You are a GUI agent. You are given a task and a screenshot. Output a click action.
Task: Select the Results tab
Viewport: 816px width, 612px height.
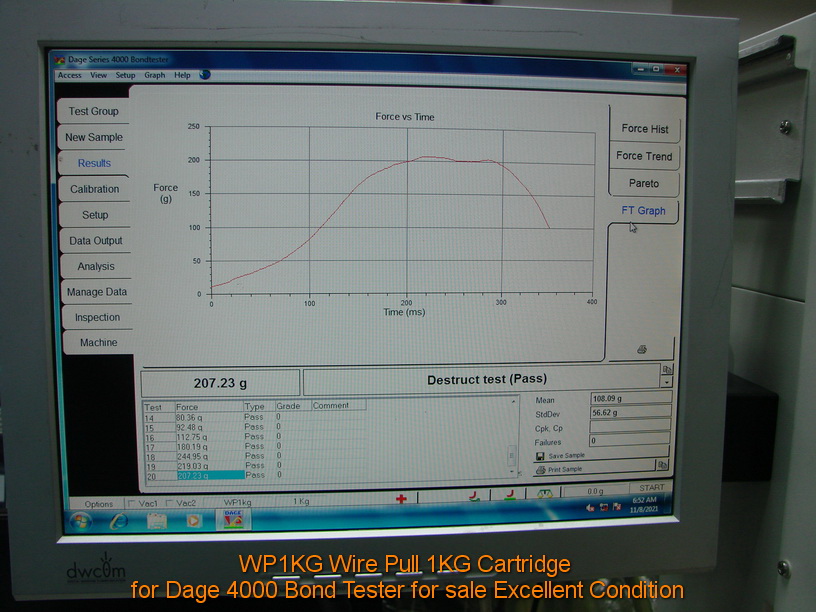[94, 163]
